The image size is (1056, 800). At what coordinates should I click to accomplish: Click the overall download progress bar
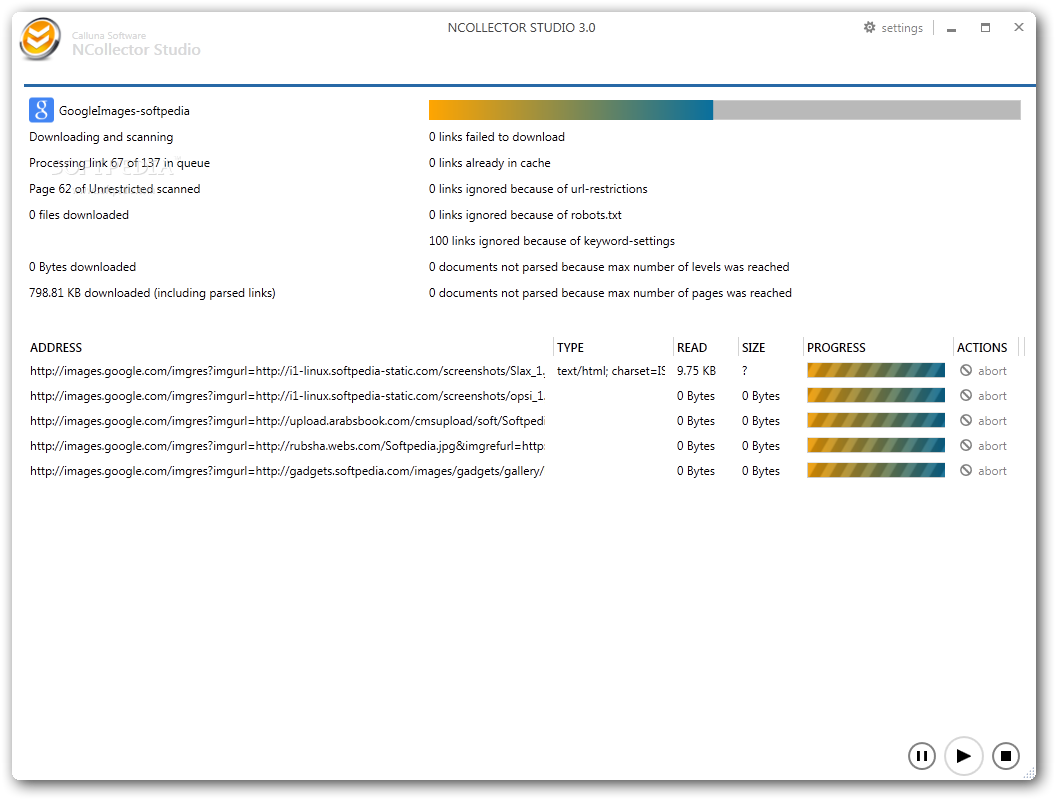point(725,110)
